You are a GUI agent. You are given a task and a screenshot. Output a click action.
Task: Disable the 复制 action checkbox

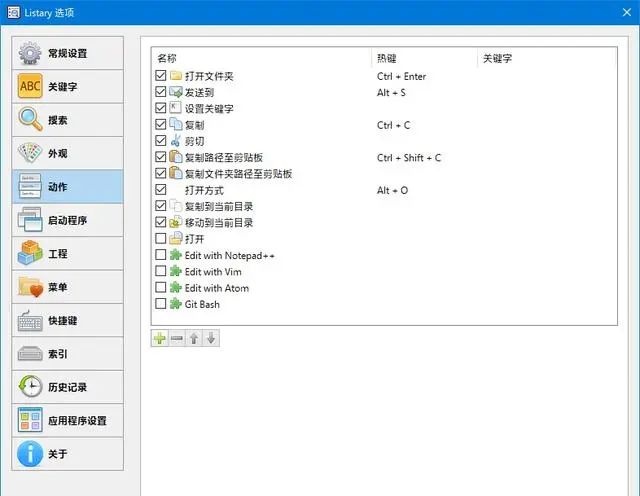[161, 125]
